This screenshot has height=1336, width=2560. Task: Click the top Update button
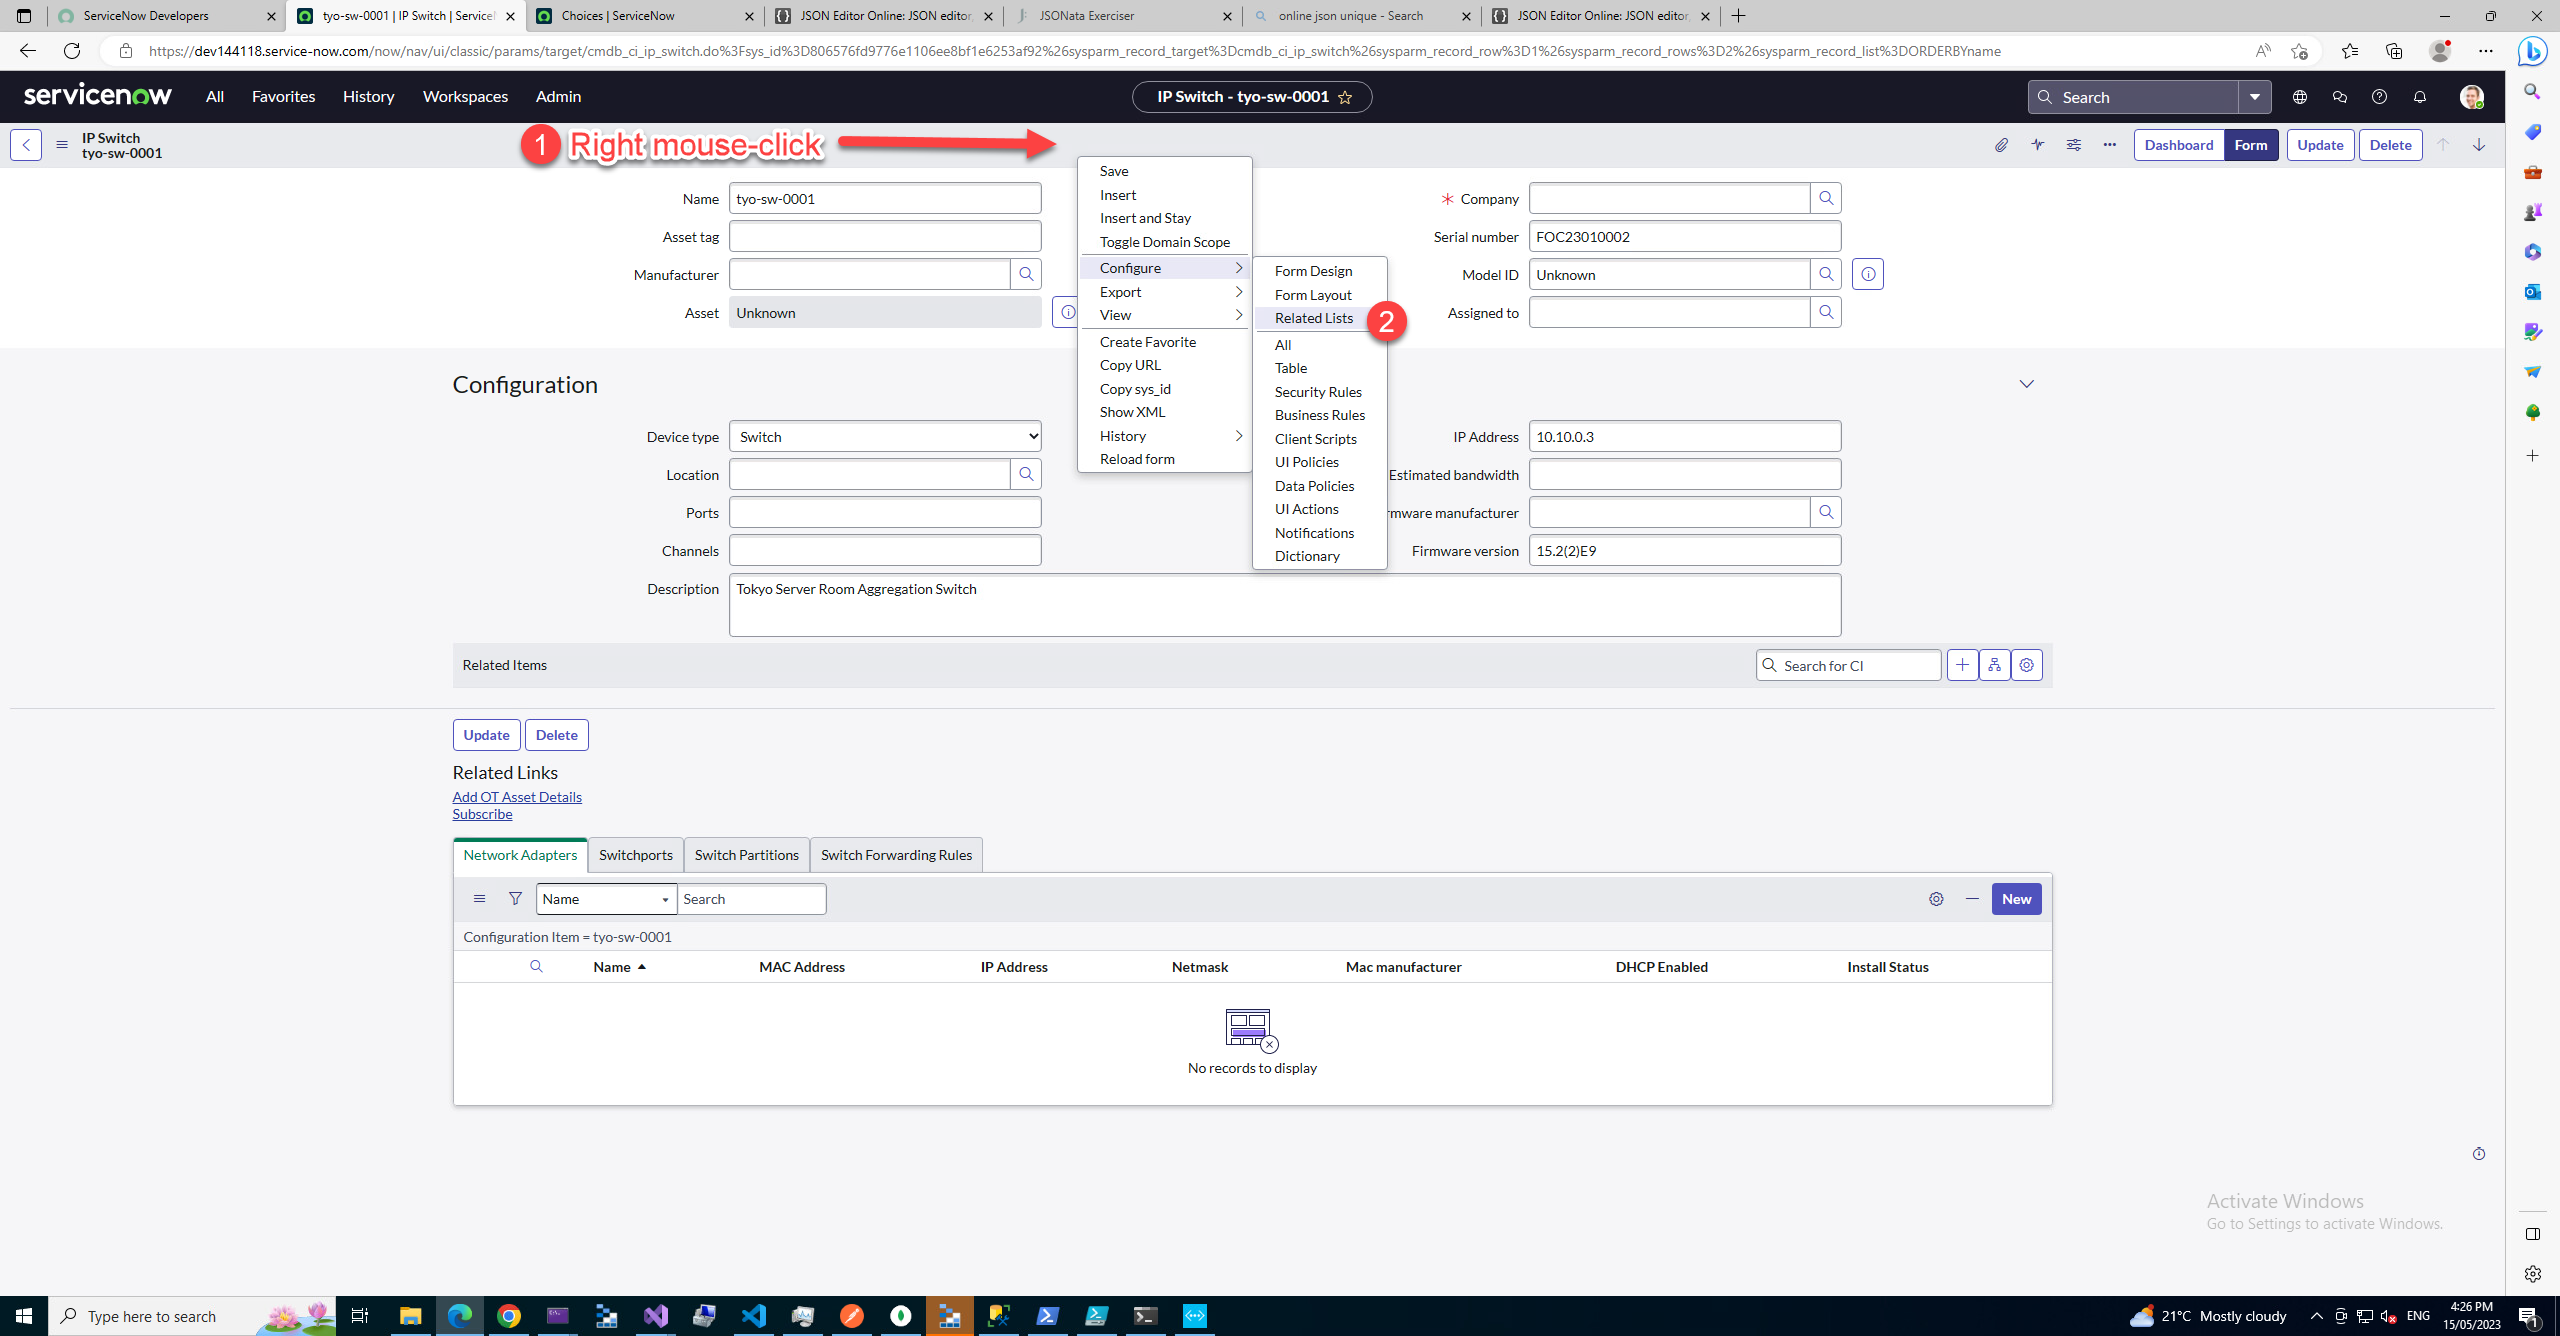click(2320, 145)
